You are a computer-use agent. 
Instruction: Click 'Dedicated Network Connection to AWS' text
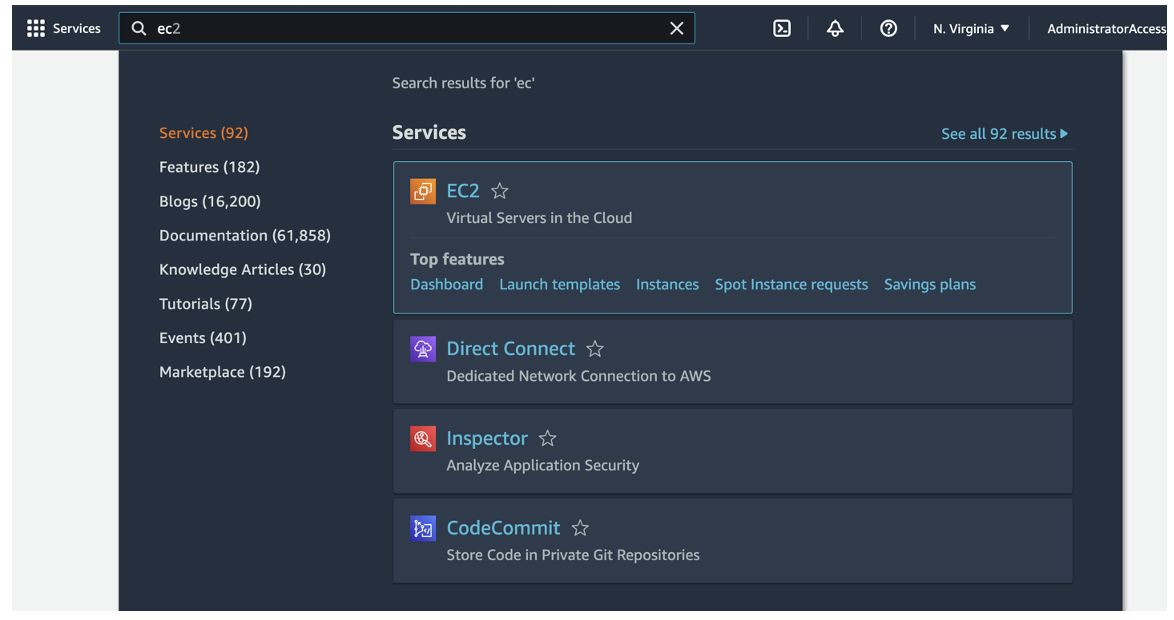coord(579,376)
